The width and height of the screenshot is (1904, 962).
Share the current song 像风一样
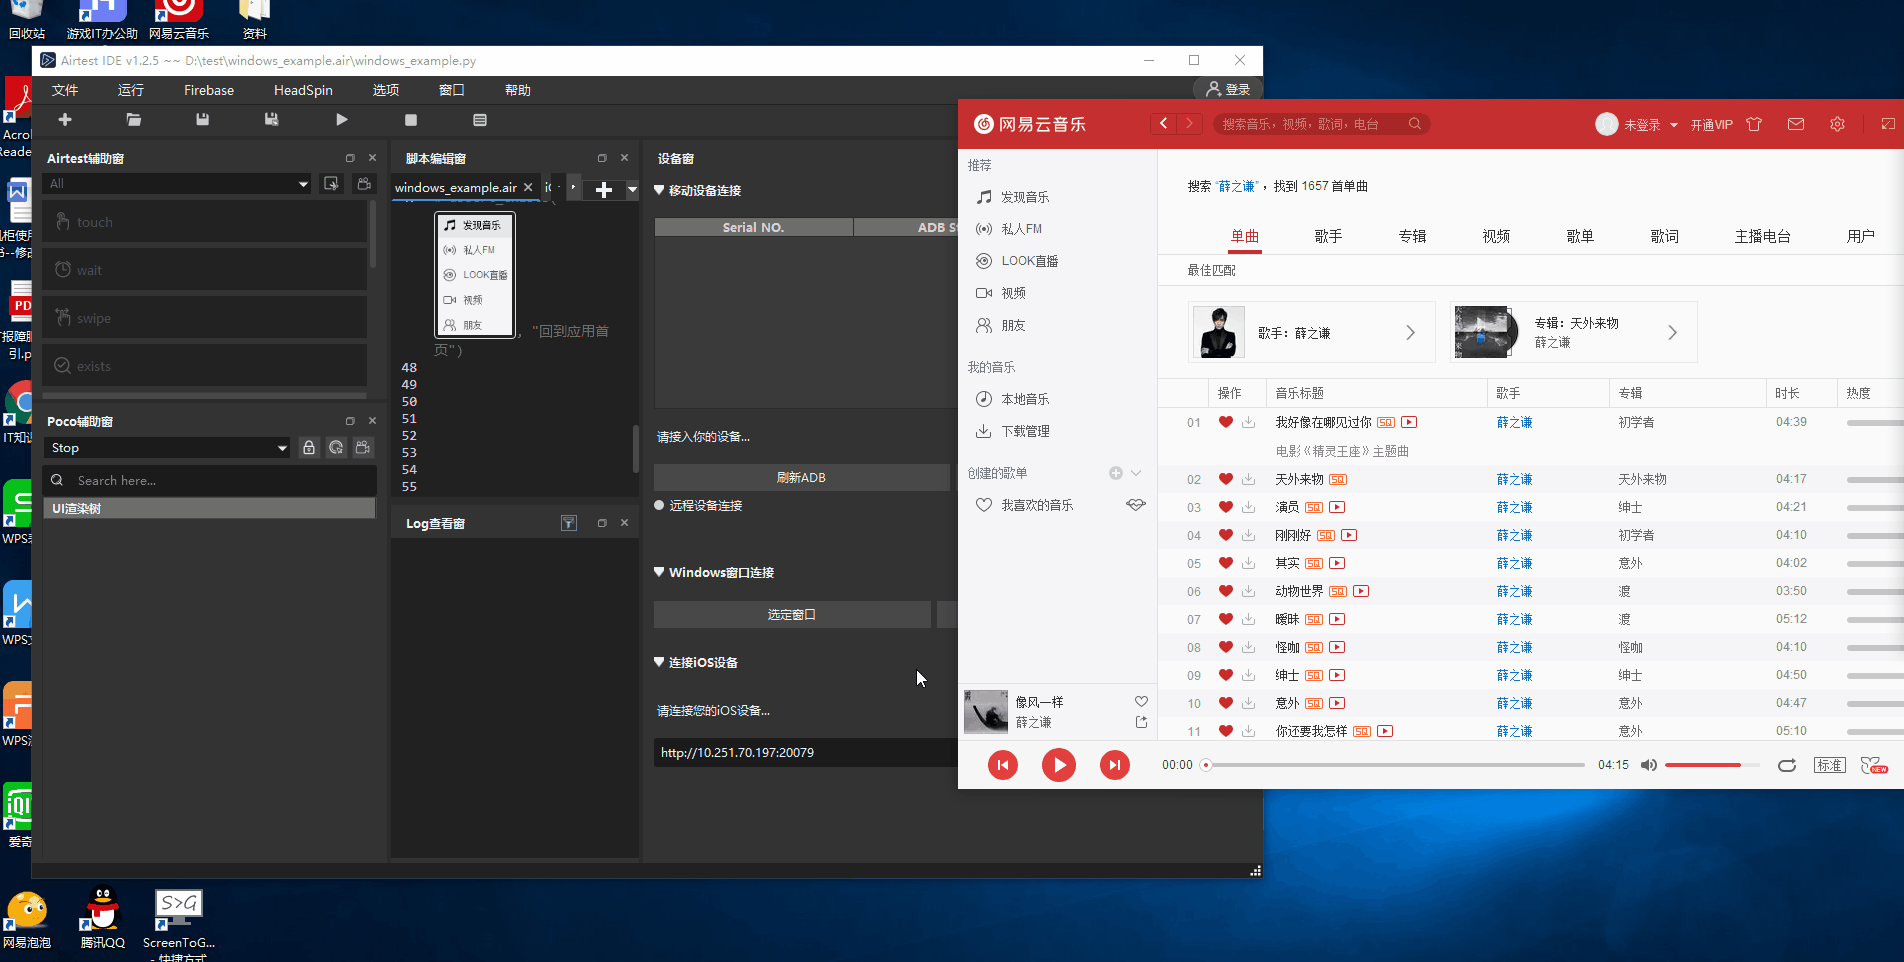(1141, 722)
